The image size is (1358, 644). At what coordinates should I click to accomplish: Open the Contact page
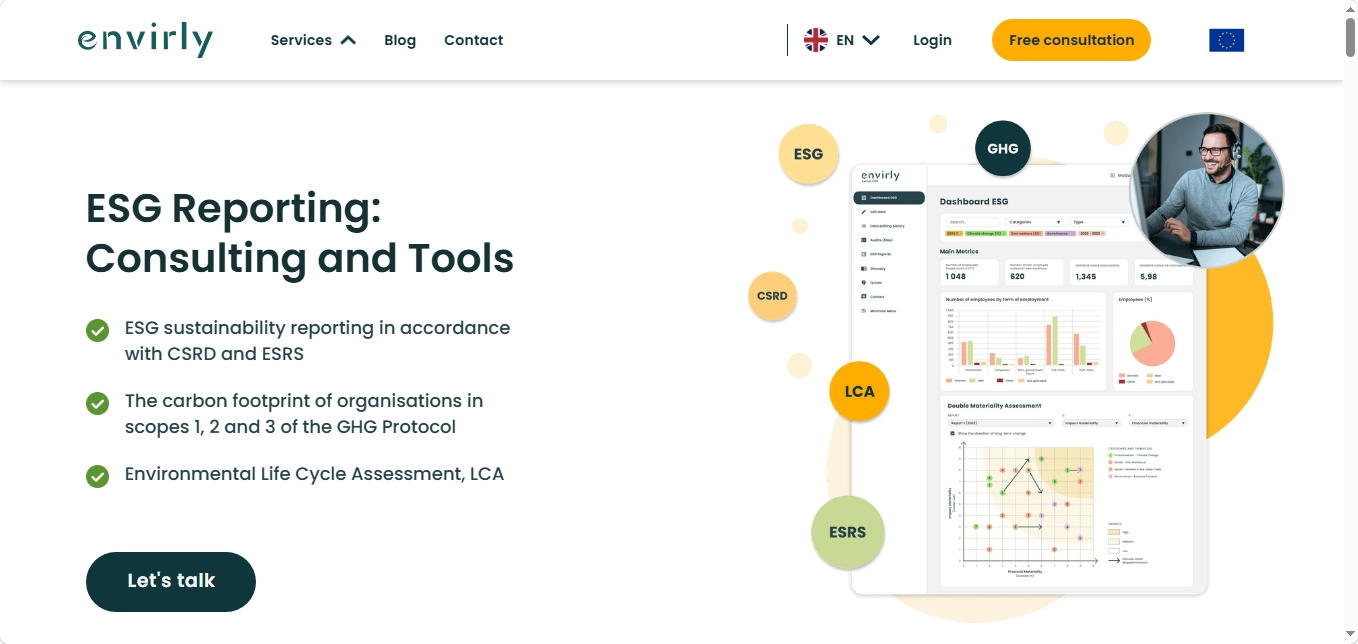[473, 40]
